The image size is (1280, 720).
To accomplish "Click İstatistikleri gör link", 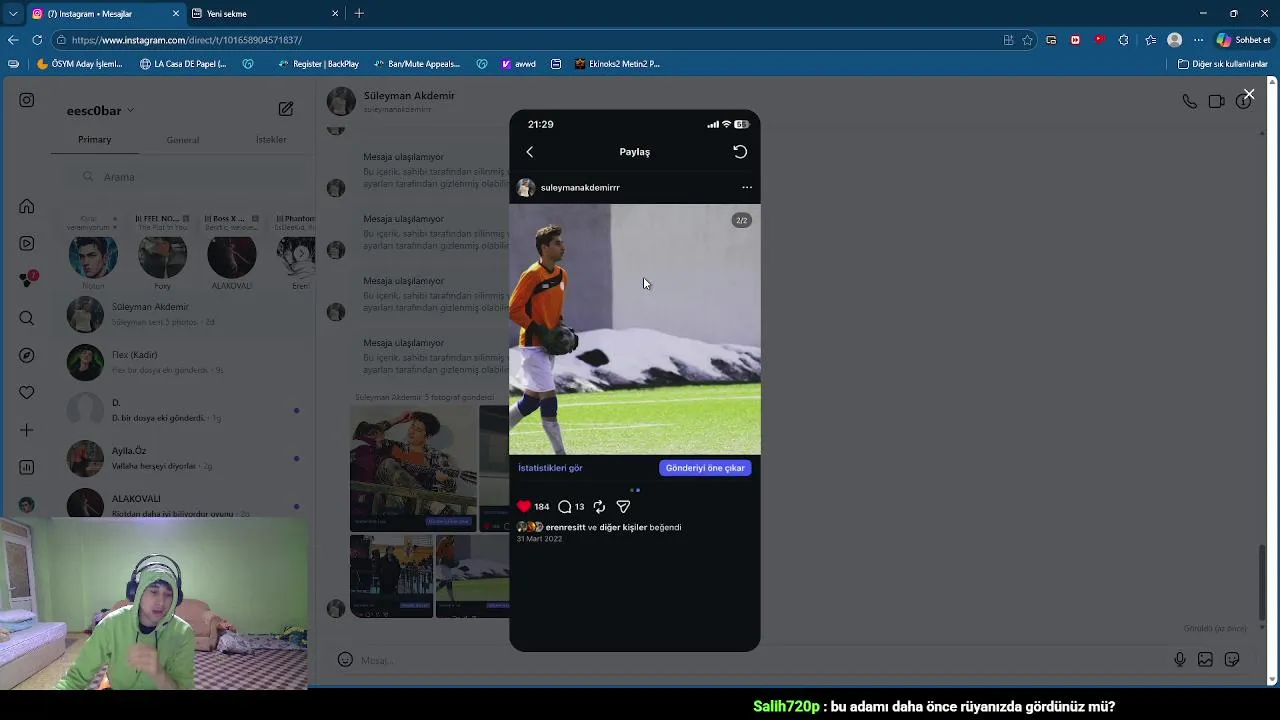I will [x=550, y=468].
